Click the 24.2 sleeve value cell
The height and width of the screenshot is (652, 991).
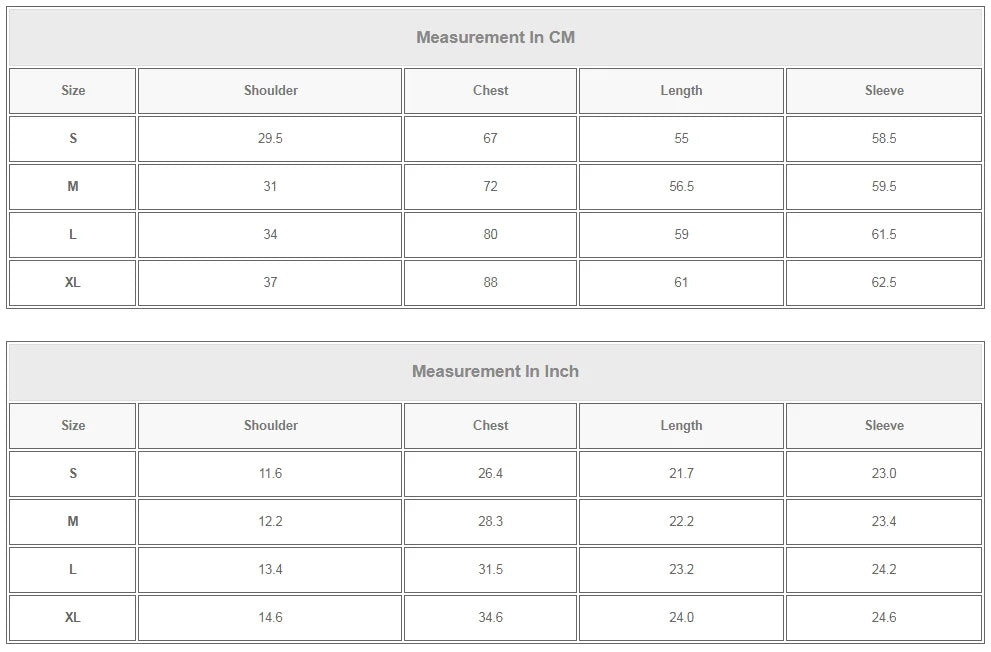click(x=884, y=570)
